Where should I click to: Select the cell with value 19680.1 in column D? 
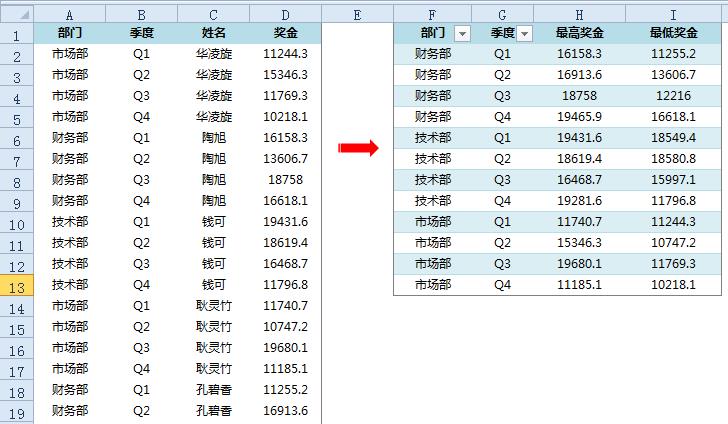(286, 348)
